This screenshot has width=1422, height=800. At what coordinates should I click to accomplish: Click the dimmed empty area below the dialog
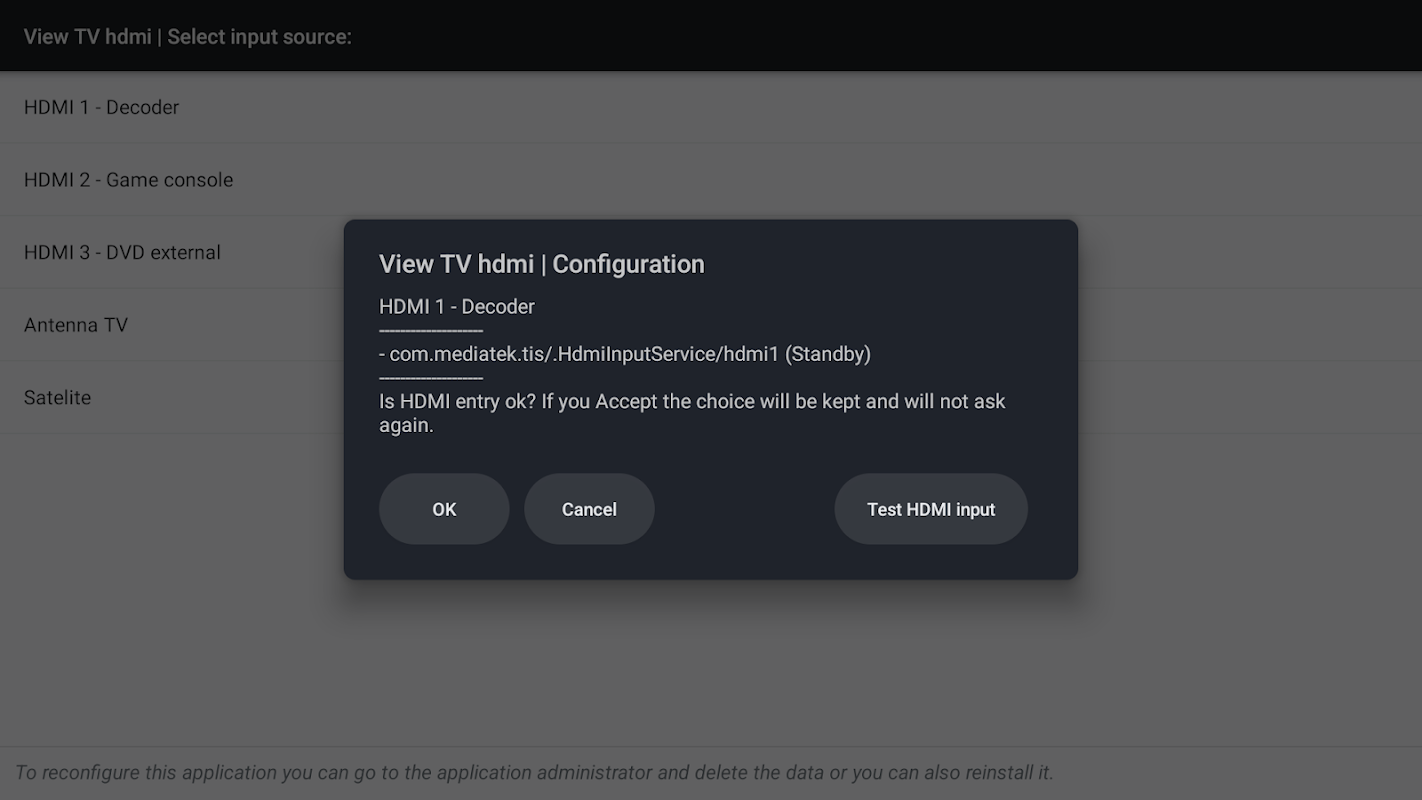(x=710, y=660)
